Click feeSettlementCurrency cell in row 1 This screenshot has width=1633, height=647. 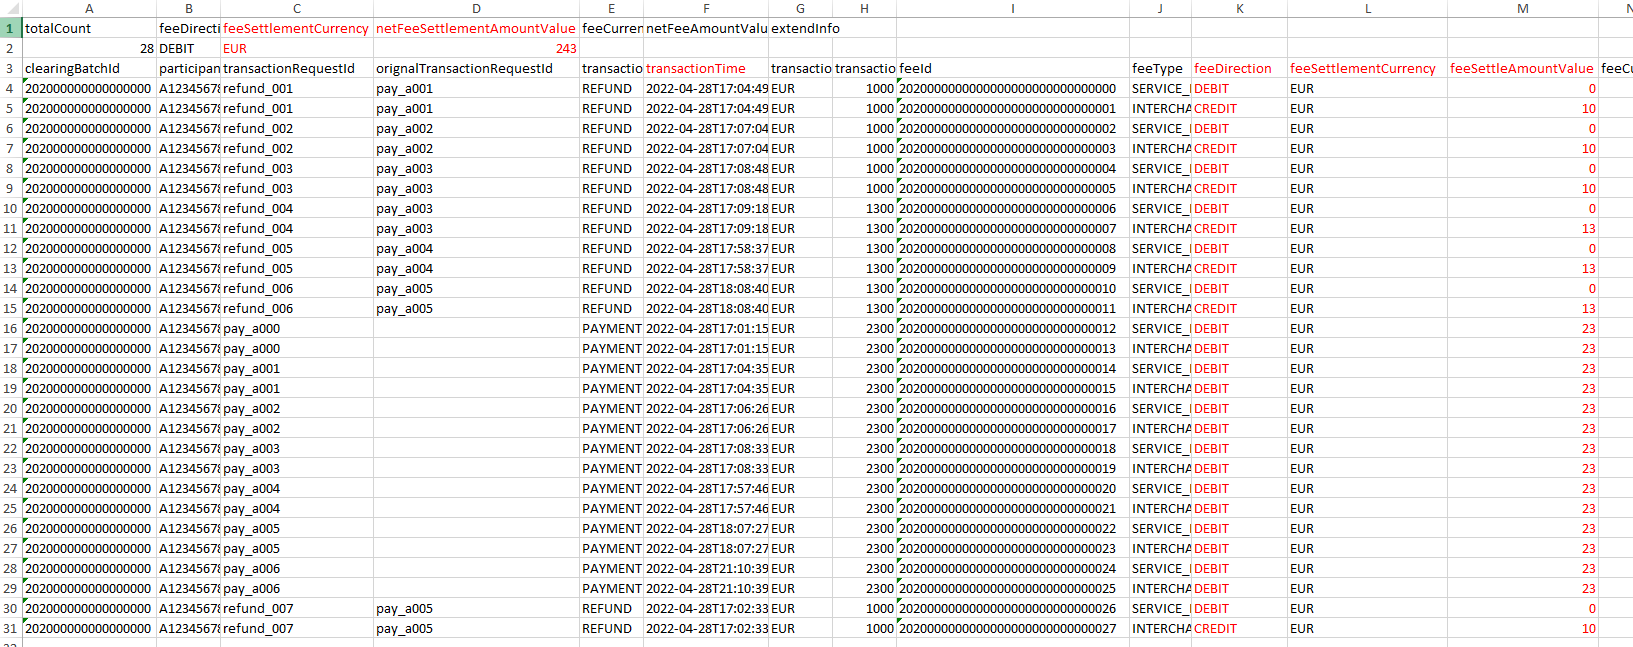click(x=297, y=28)
